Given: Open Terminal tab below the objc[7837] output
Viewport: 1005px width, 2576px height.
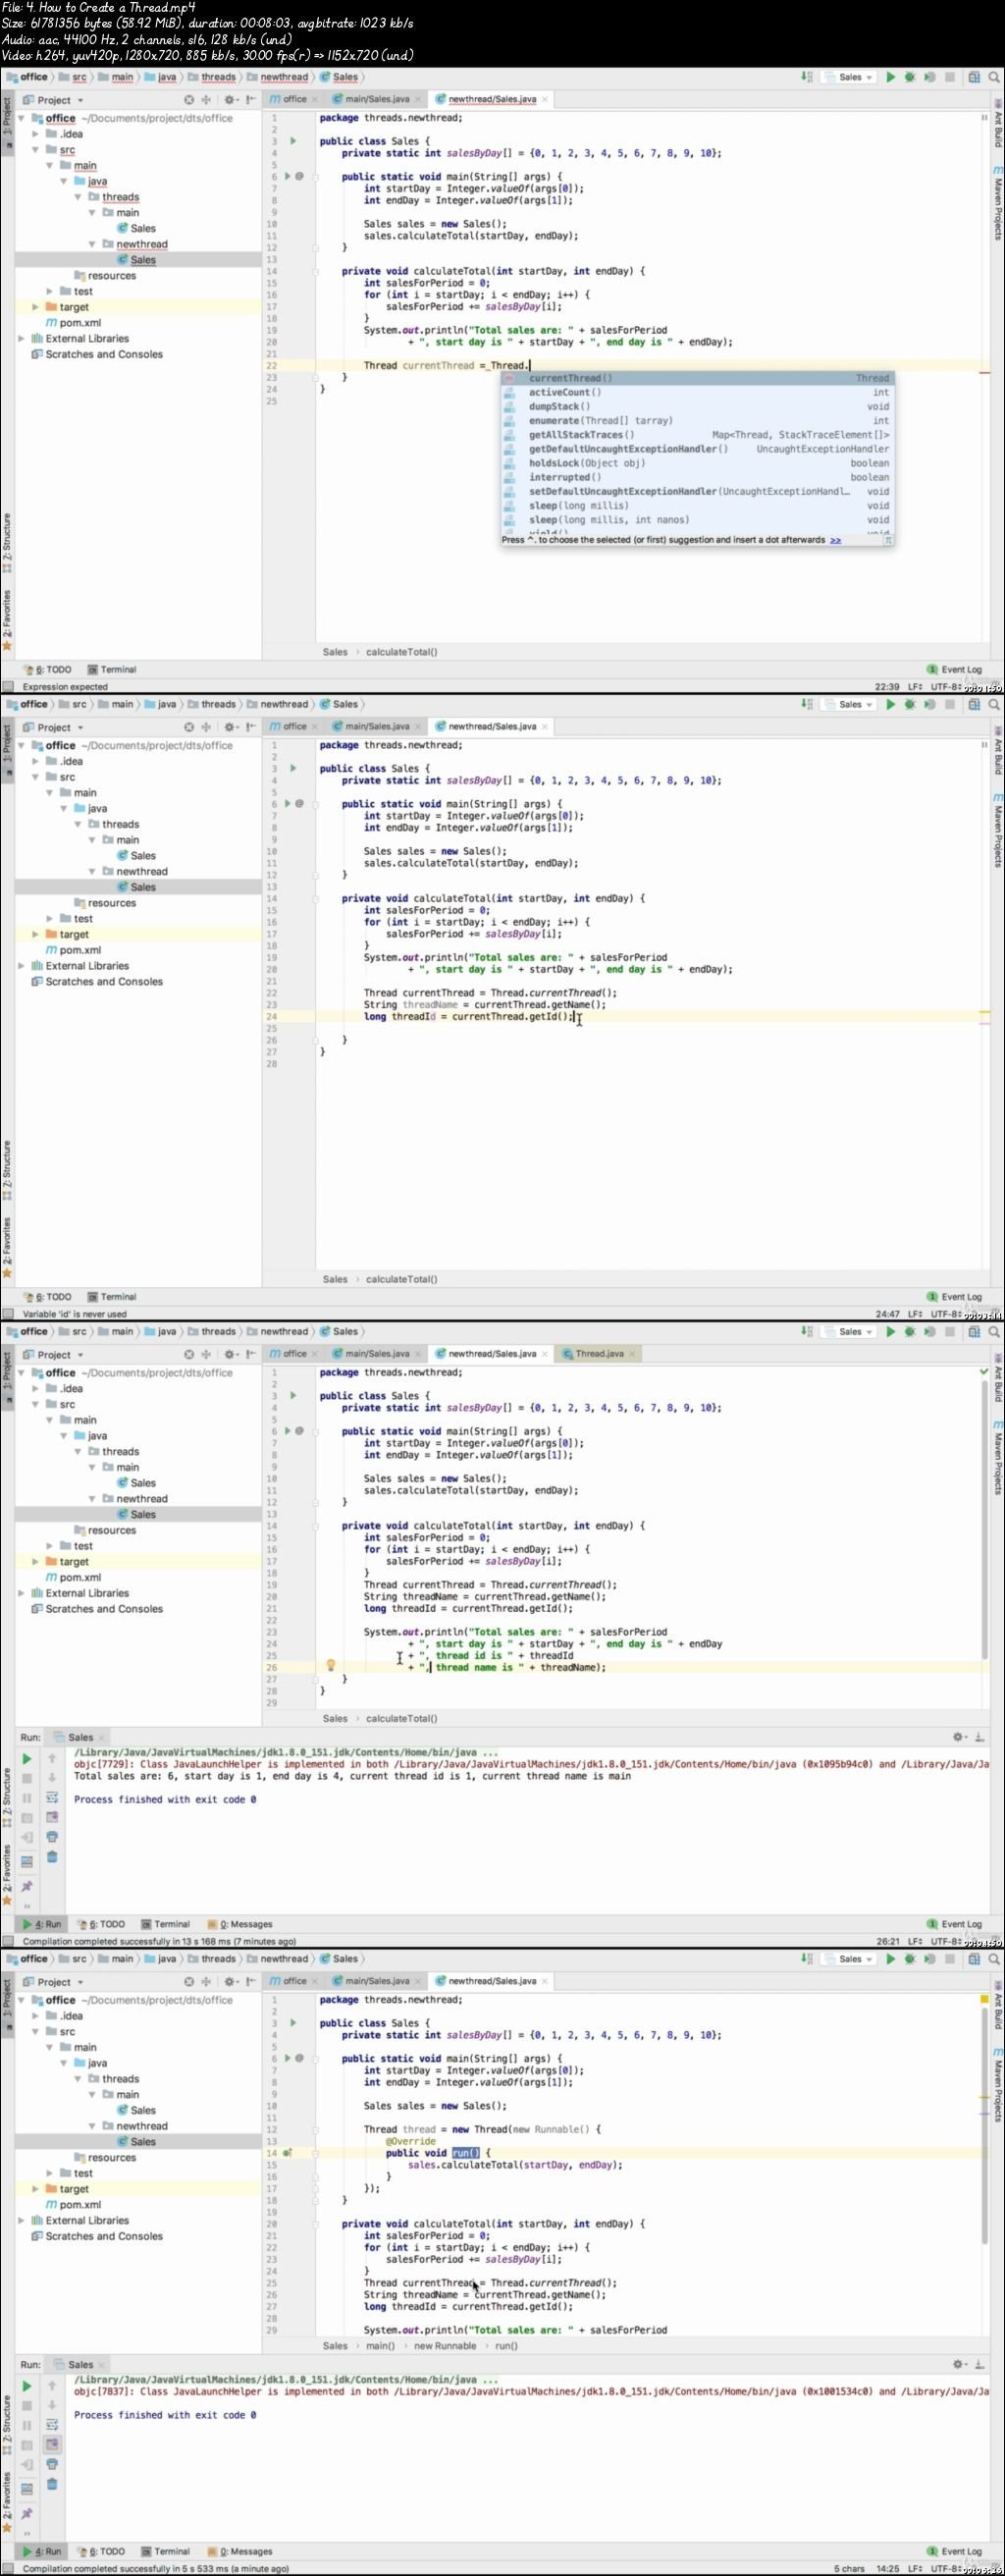Looking at the screenshot, I should pyautogui.click(x=165, y=2551).
